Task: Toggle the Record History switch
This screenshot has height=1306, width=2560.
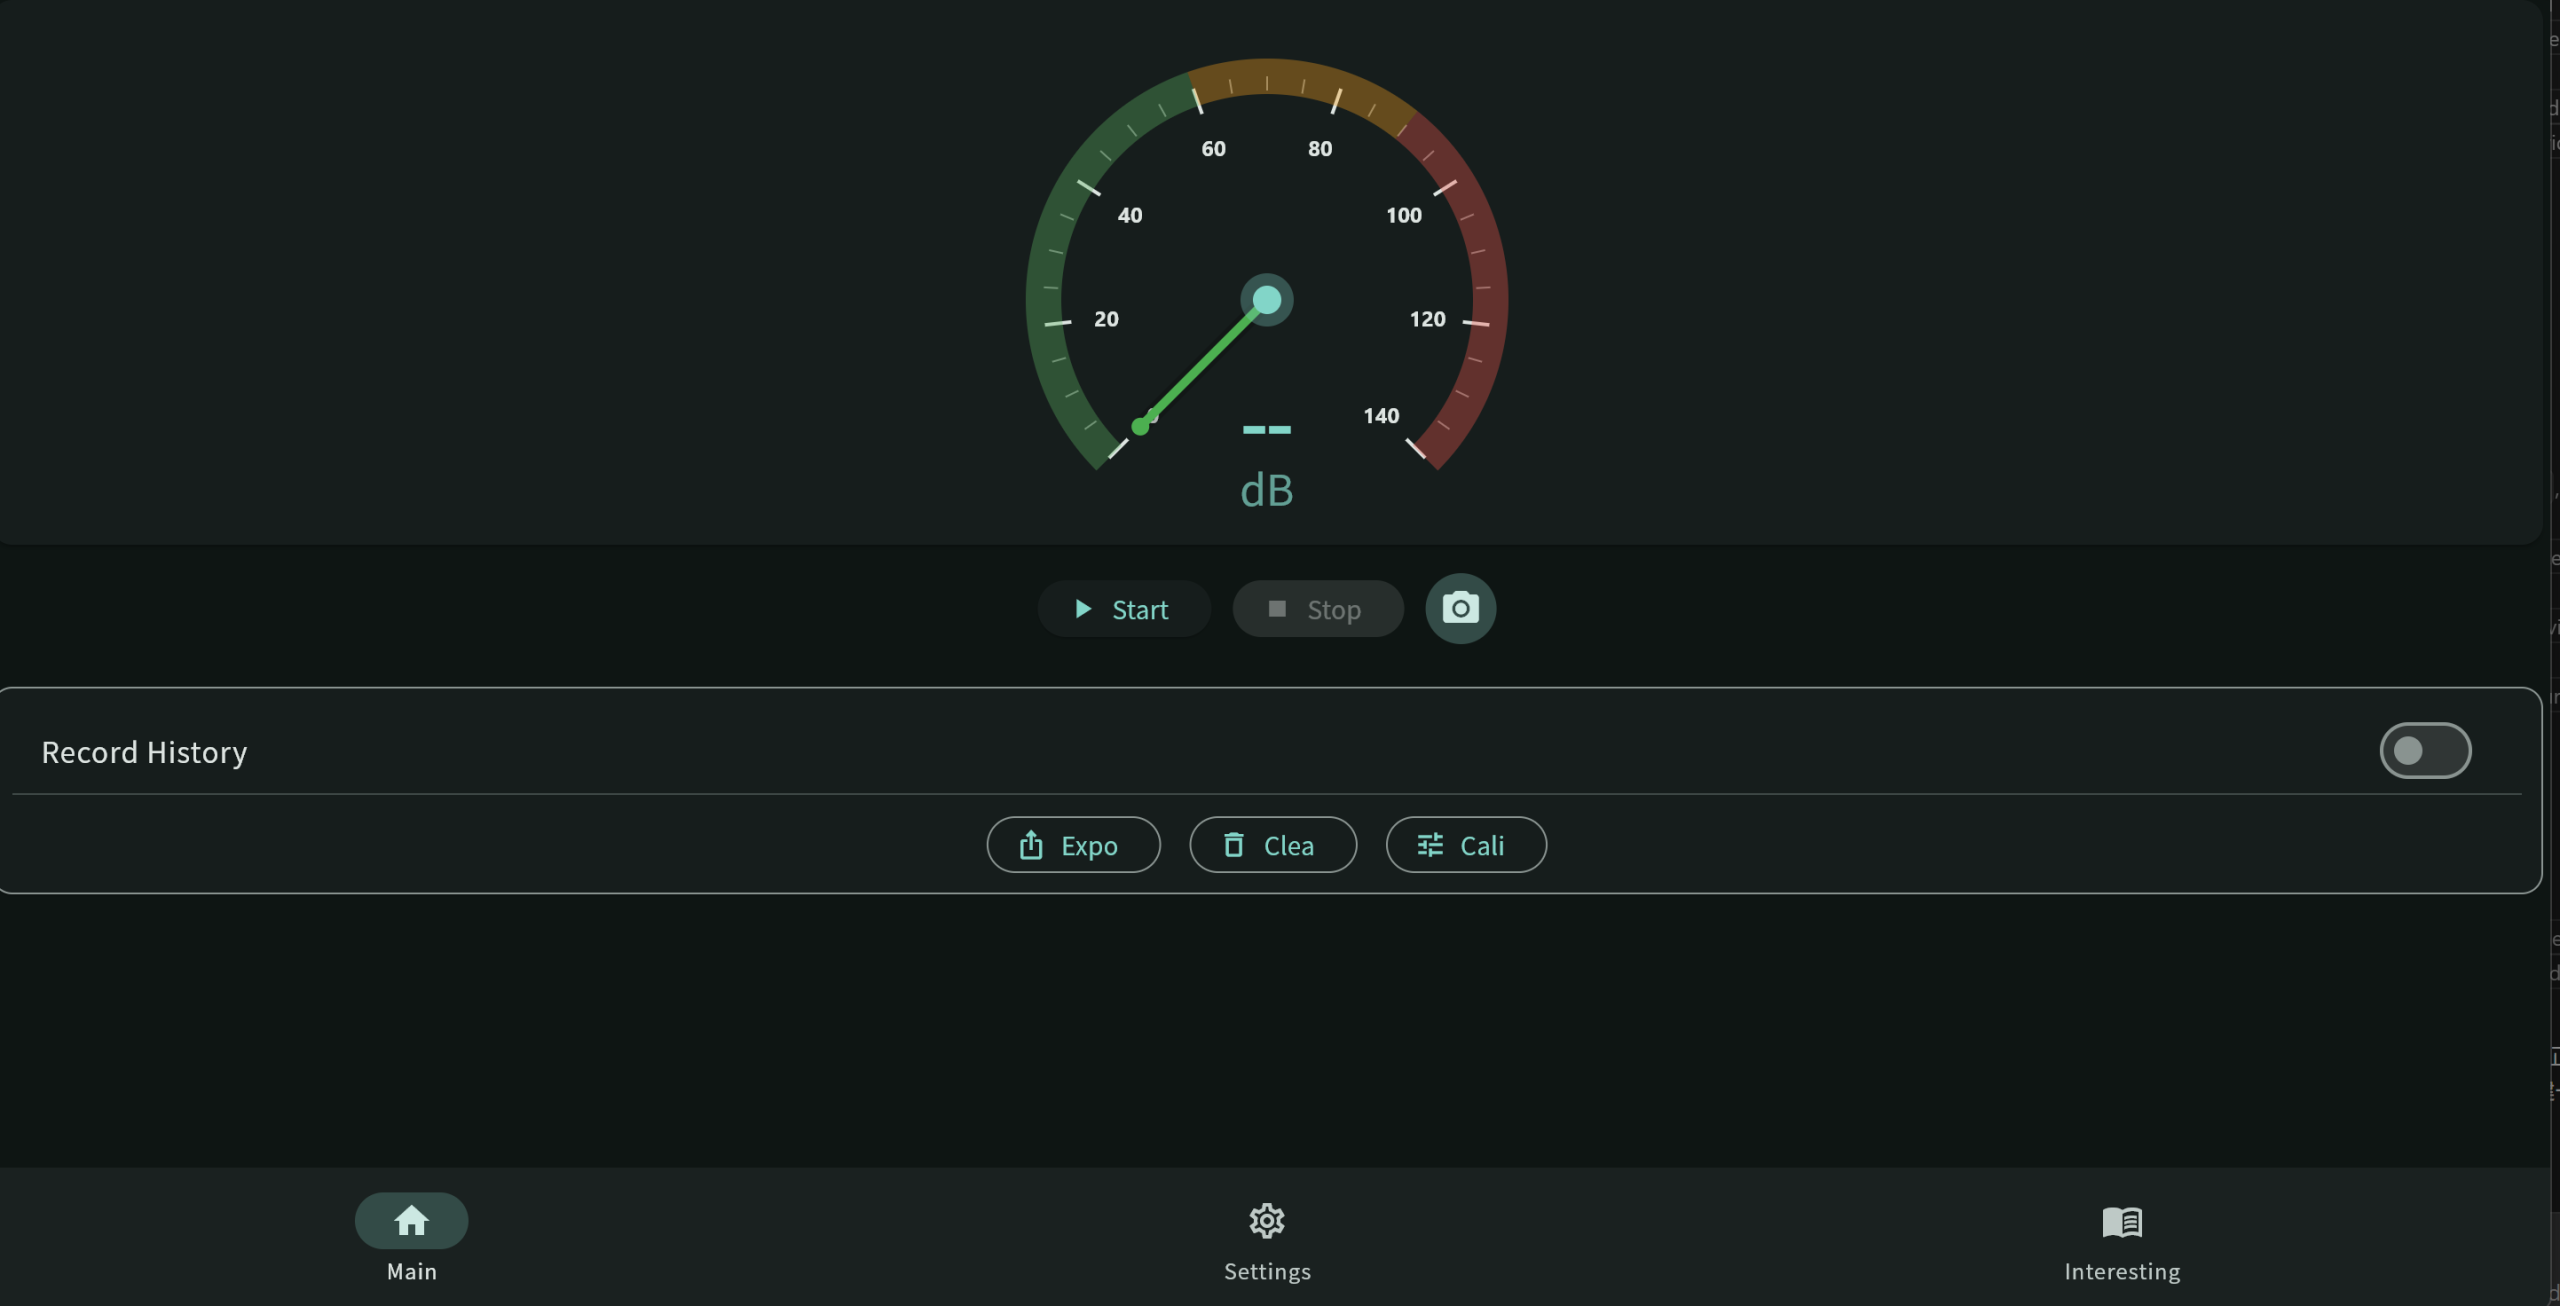Action: point(2425,751)
